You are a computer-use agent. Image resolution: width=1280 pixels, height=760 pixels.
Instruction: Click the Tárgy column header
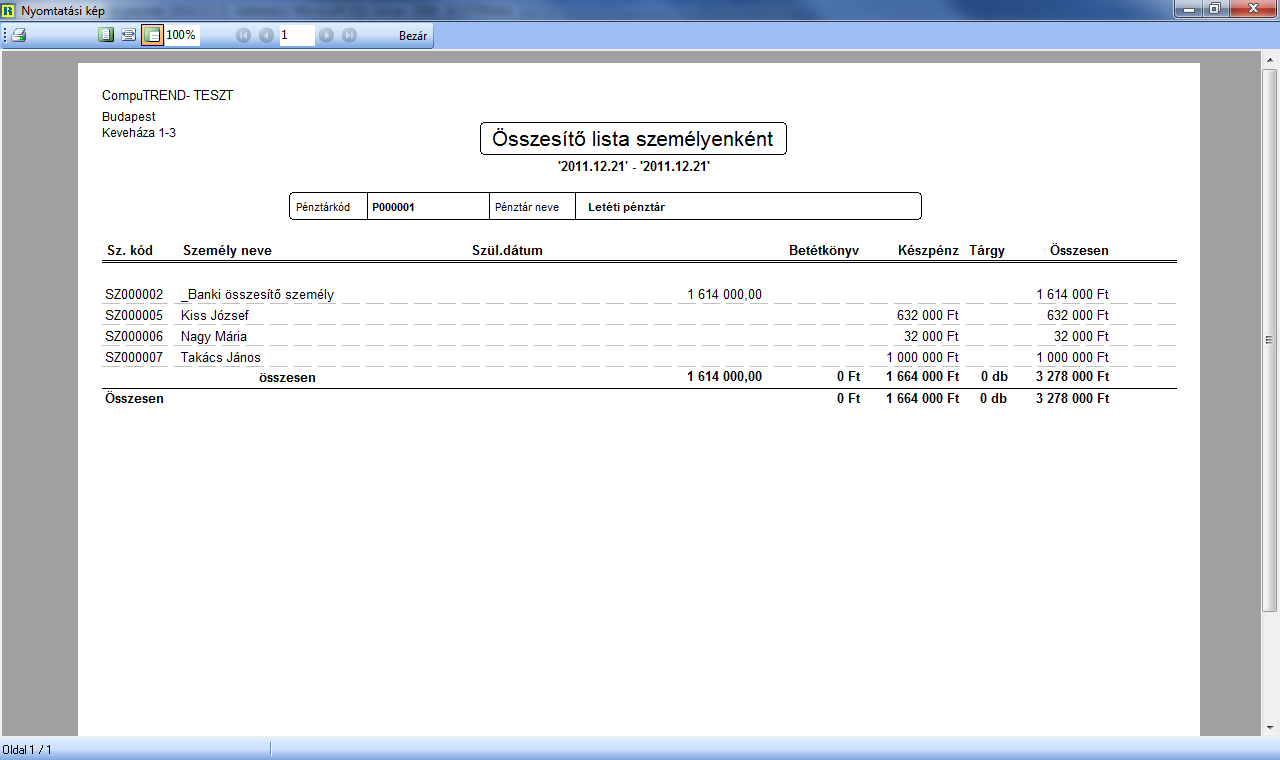pyautogui.click(x=987, y=250)
